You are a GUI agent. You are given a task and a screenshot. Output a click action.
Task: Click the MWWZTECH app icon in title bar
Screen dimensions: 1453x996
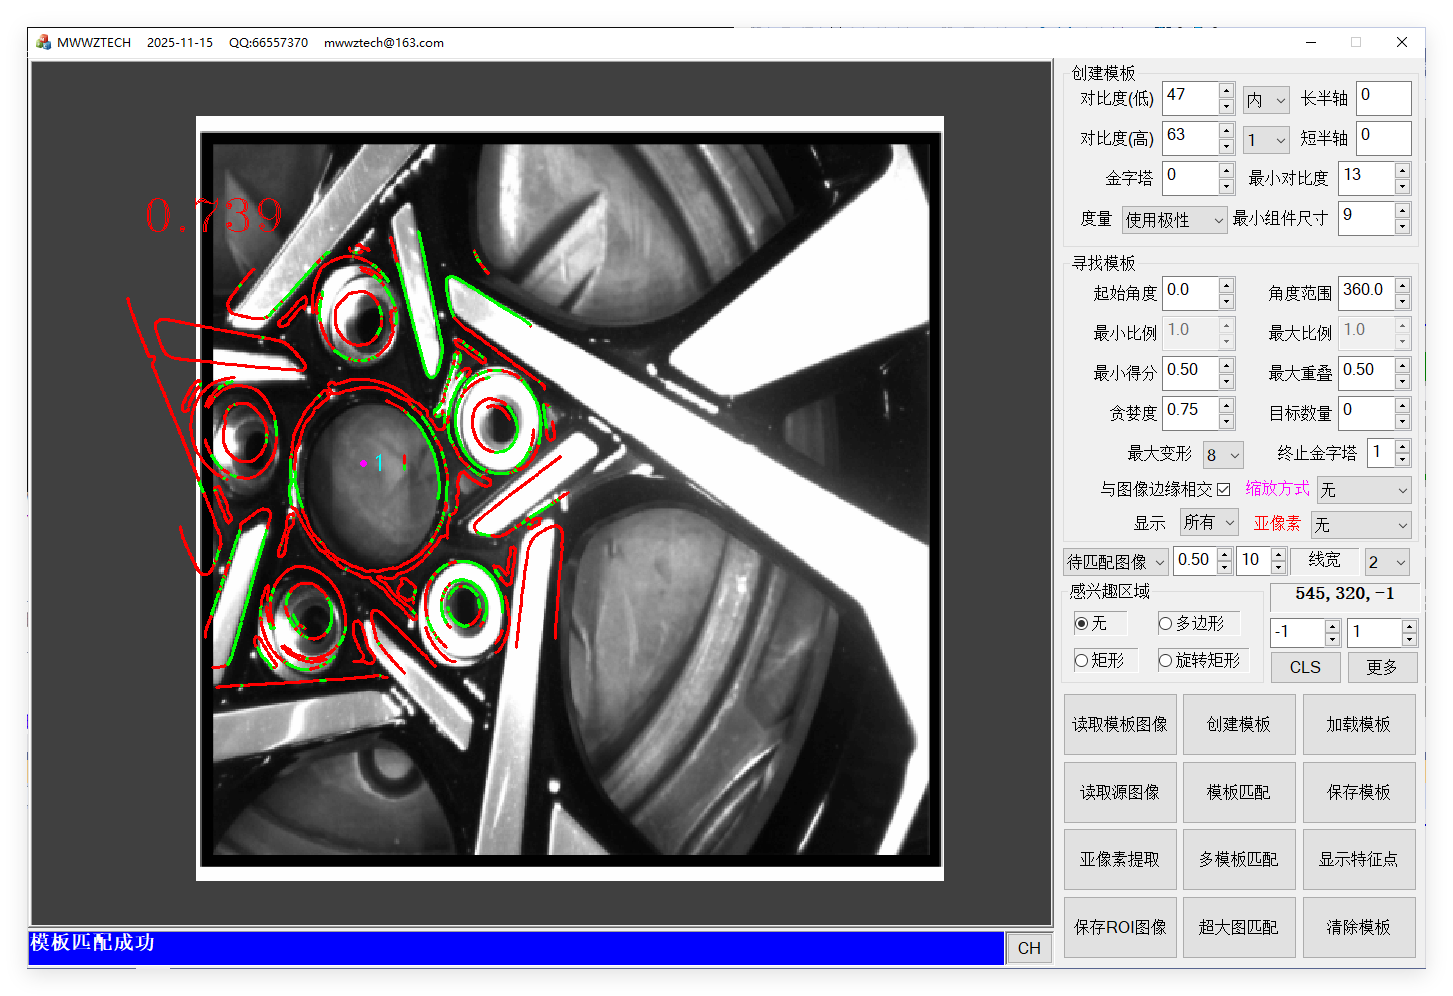pos(43,42)
